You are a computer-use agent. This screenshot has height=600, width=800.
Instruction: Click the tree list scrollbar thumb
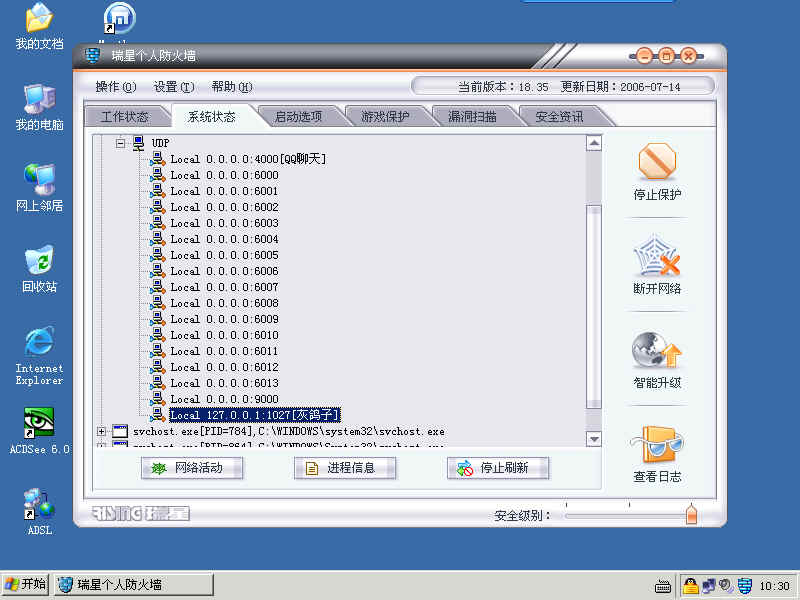coord(594,307)
